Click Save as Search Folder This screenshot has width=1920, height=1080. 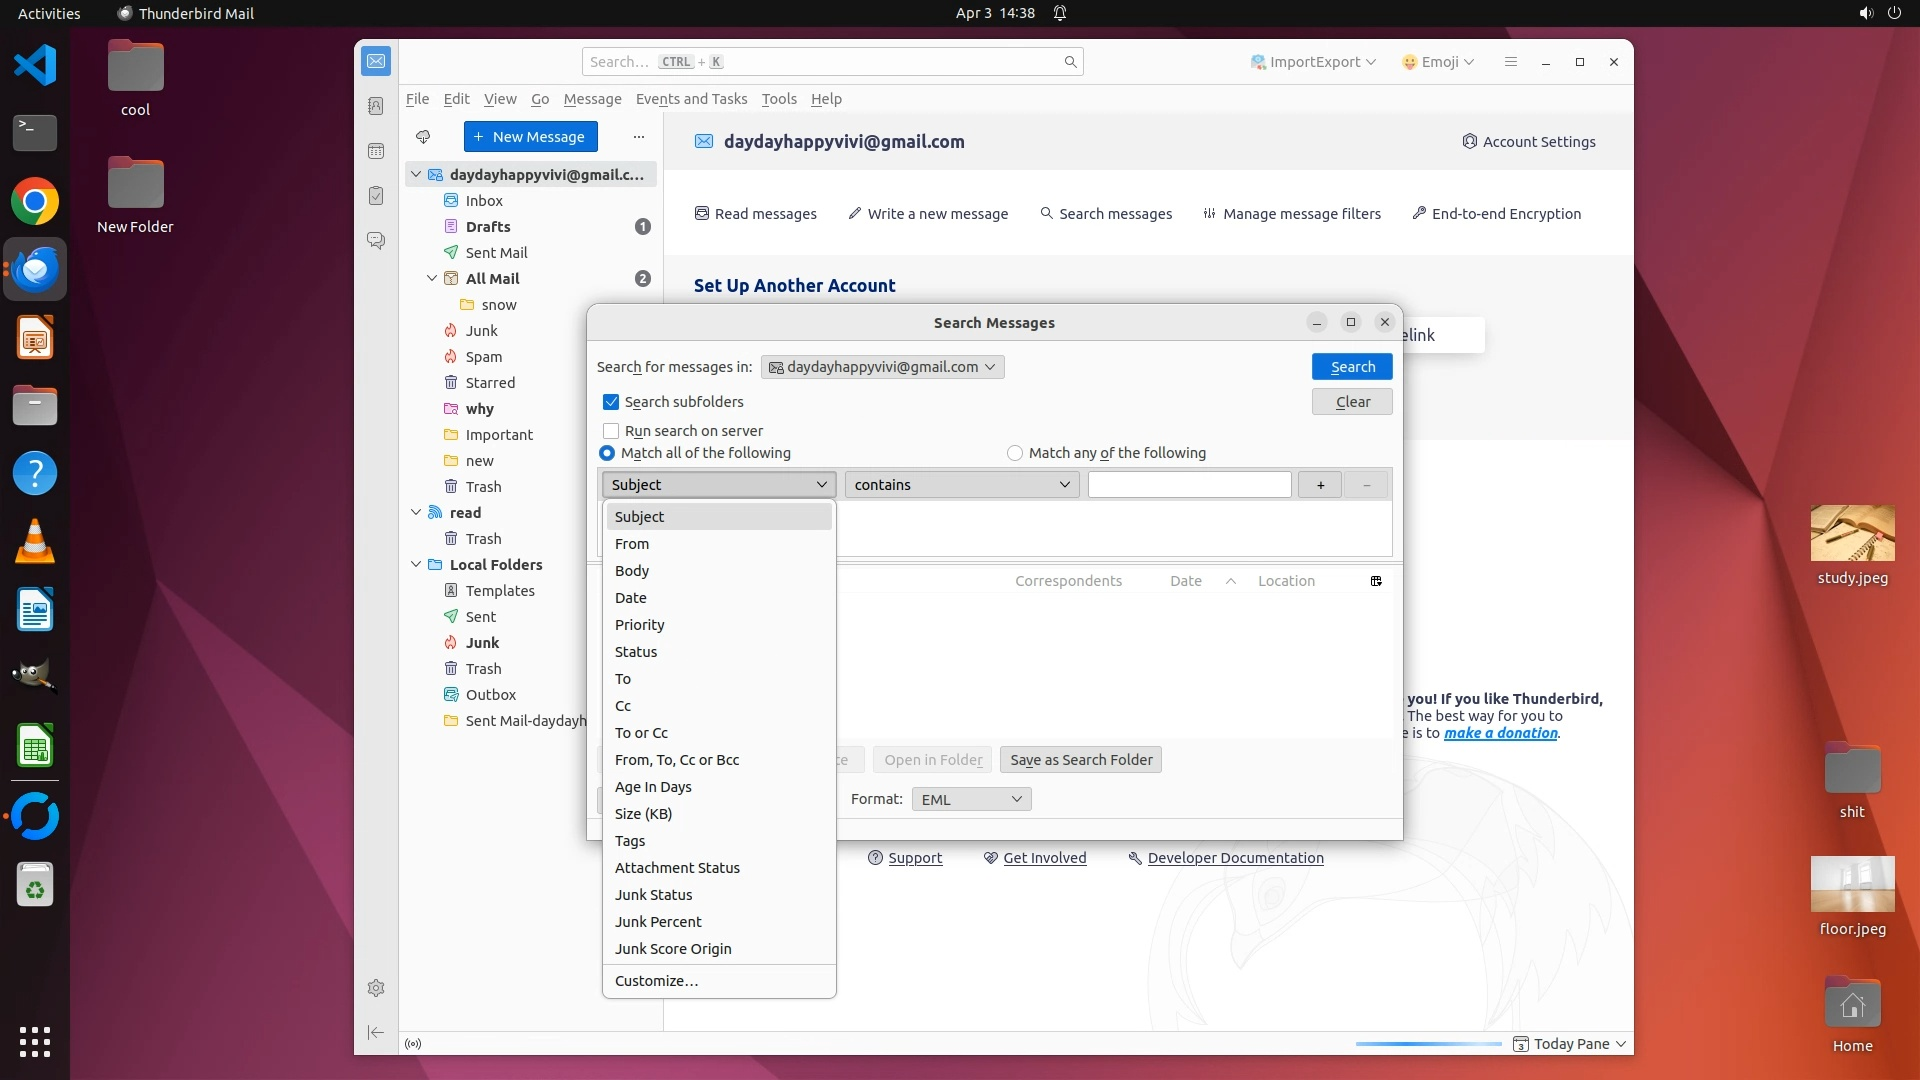[x=1080, y=760]
